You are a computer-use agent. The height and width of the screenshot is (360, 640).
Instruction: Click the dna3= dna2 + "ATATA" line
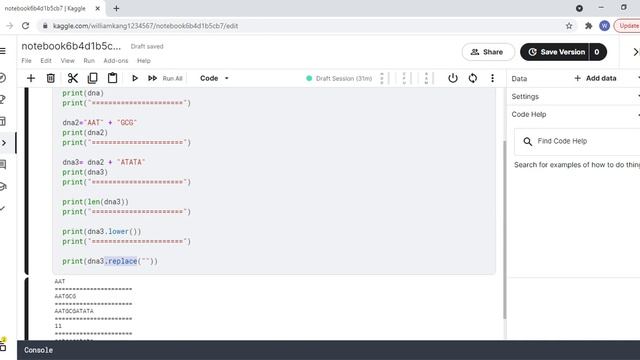[104, 162]
